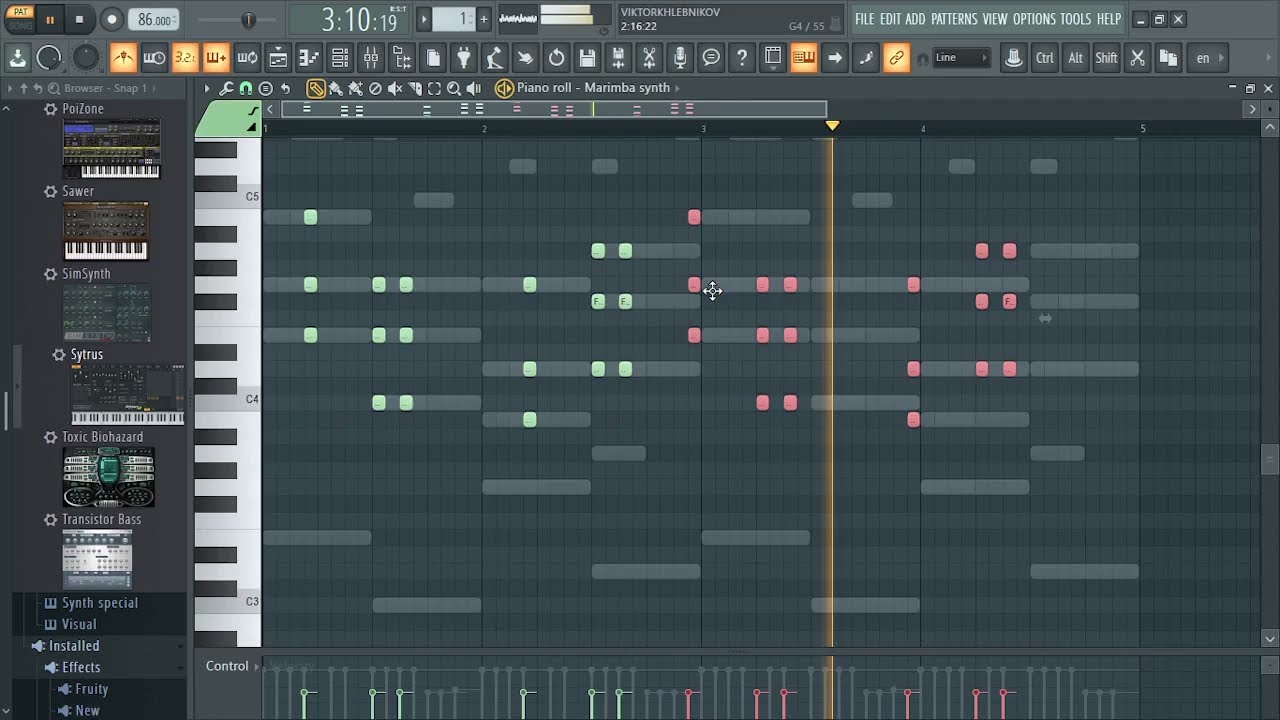Select the Draw pencil tool
The width and height of the screenshot is (1280, 720).
(x=315, y=88)
